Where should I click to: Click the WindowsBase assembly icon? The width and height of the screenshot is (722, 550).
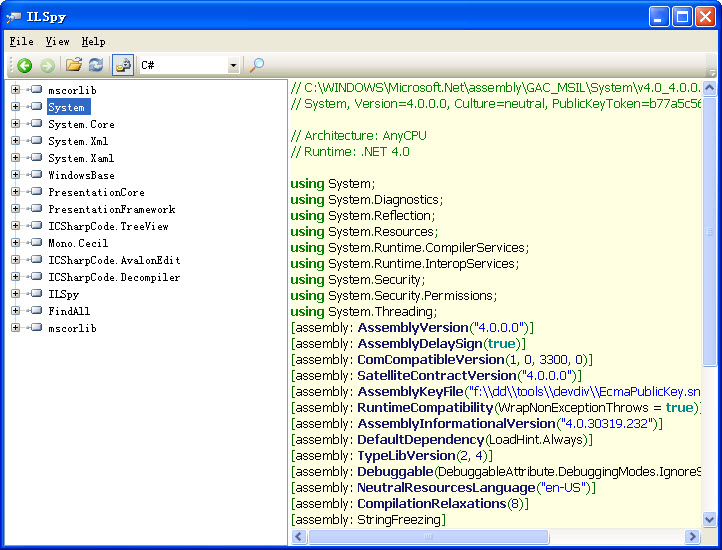(x=36, y=175)
